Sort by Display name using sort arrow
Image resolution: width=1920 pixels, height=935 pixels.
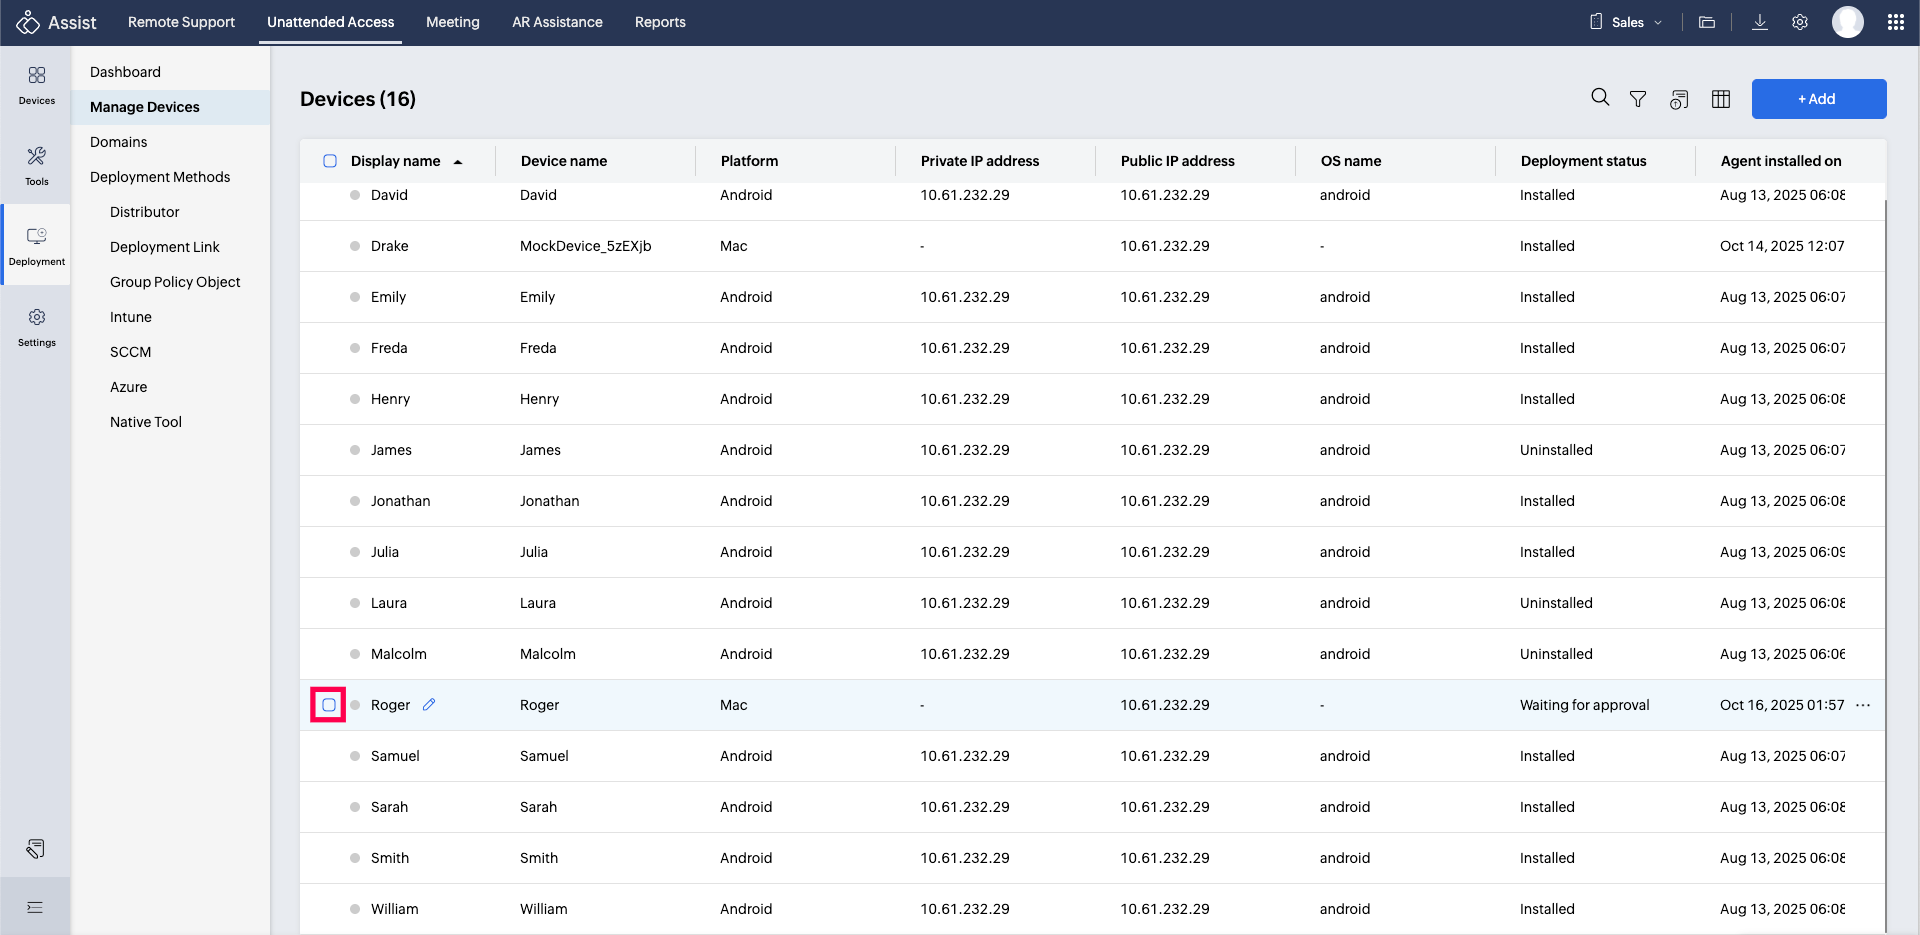[458, 162]
